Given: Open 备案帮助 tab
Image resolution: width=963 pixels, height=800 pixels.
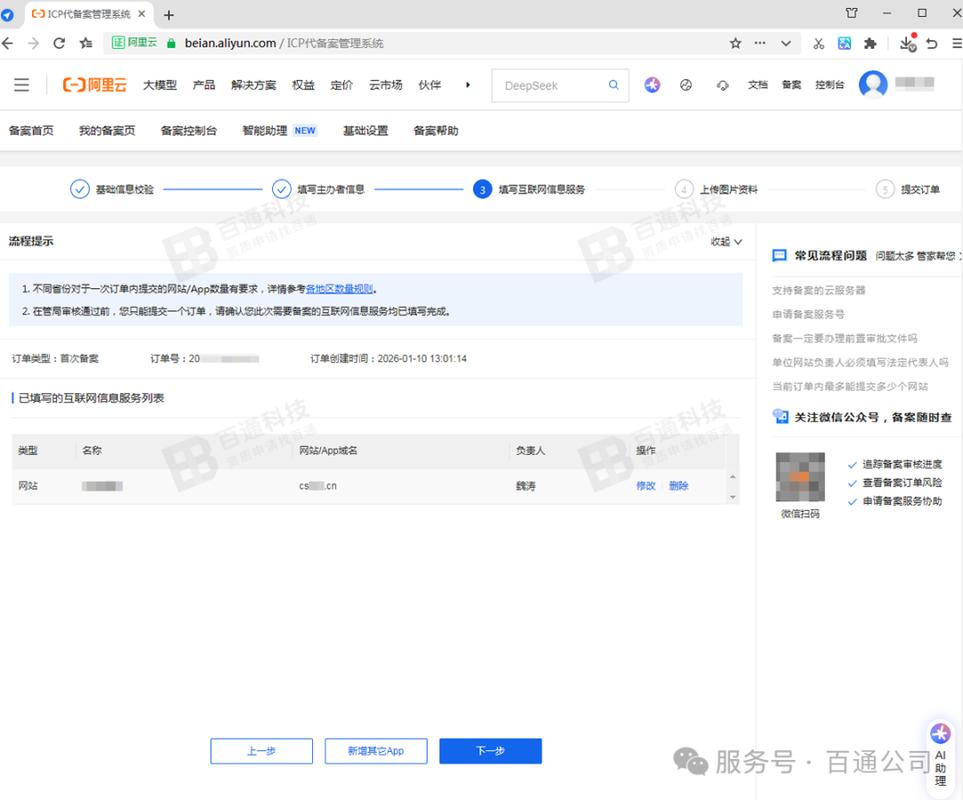Looking at the screenshot, I should [x=436, y=130].
